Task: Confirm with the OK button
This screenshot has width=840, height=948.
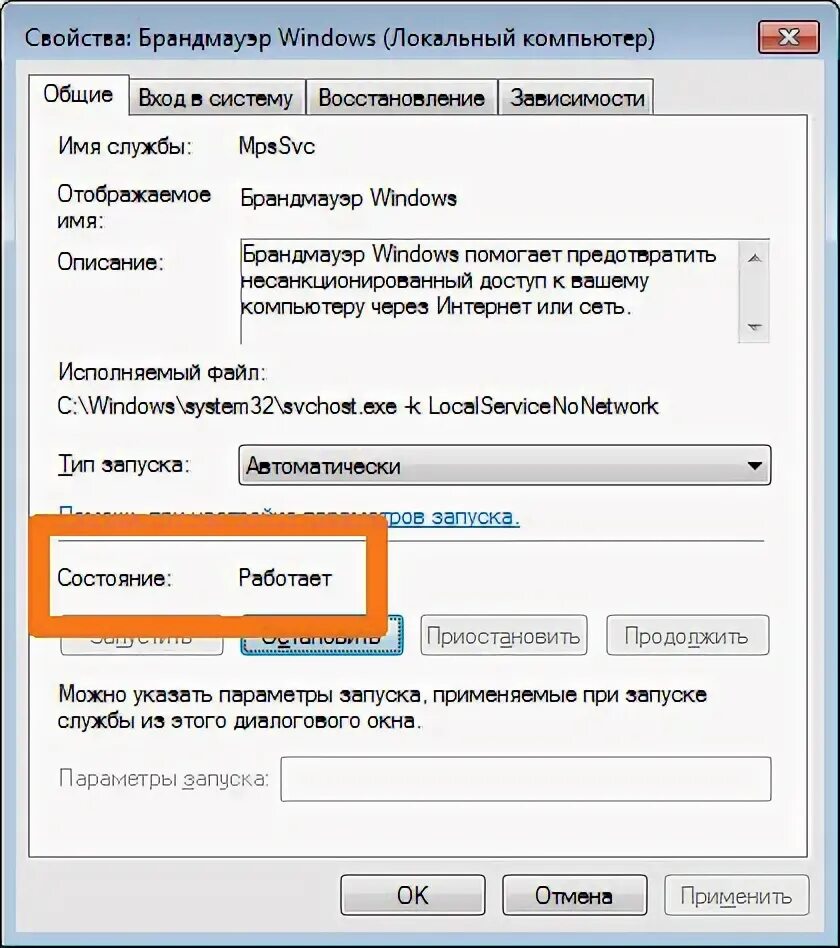Action: point(412,895)
